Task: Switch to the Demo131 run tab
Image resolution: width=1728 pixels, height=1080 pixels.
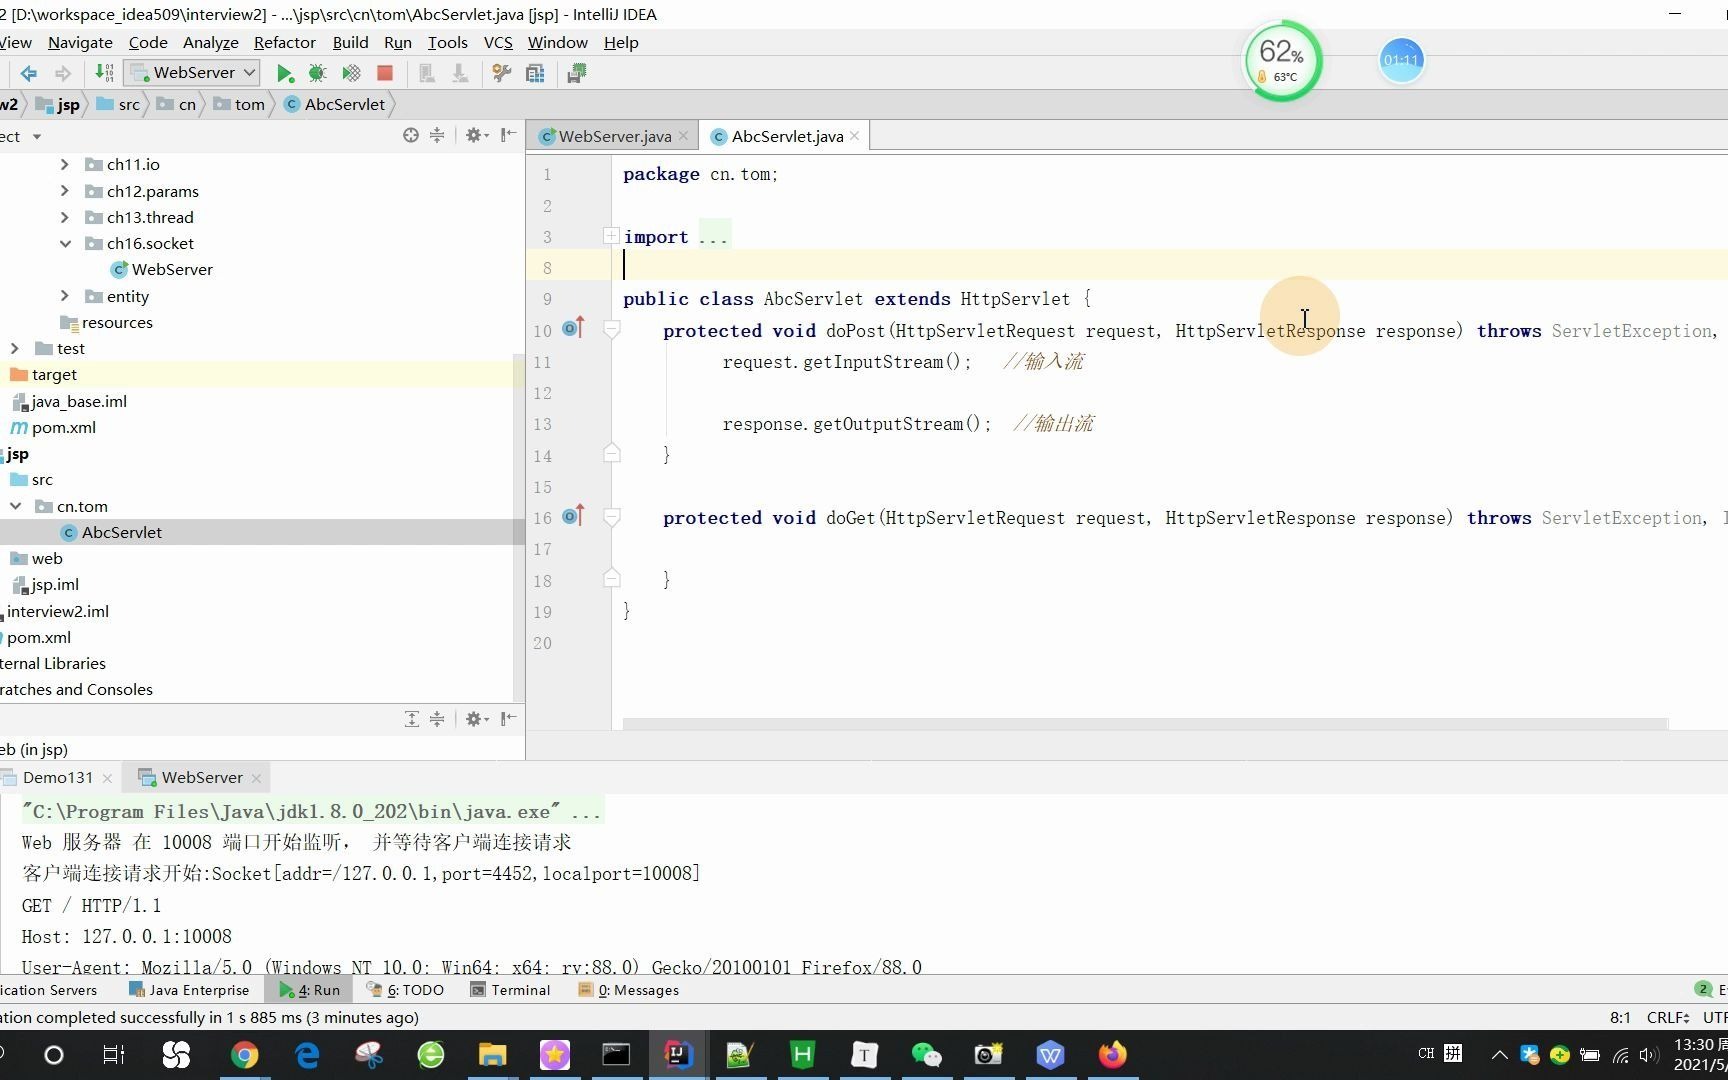Action: click(x=58, y=777)
